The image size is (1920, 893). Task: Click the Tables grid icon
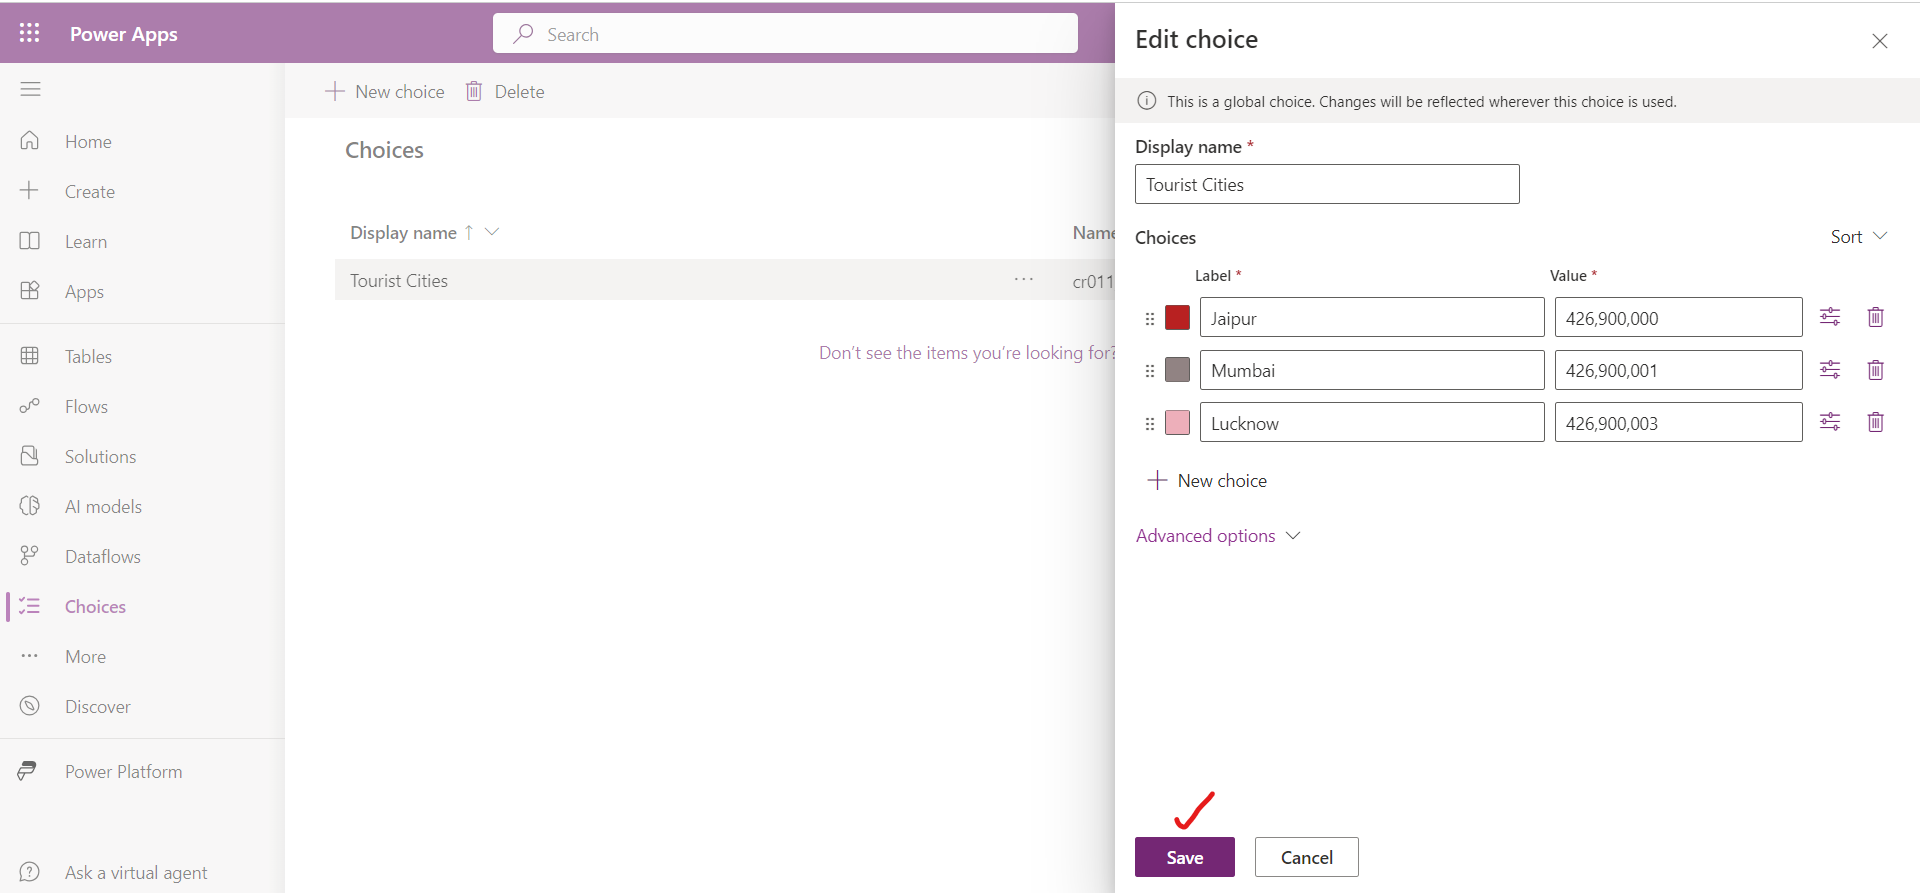(30, 355)
